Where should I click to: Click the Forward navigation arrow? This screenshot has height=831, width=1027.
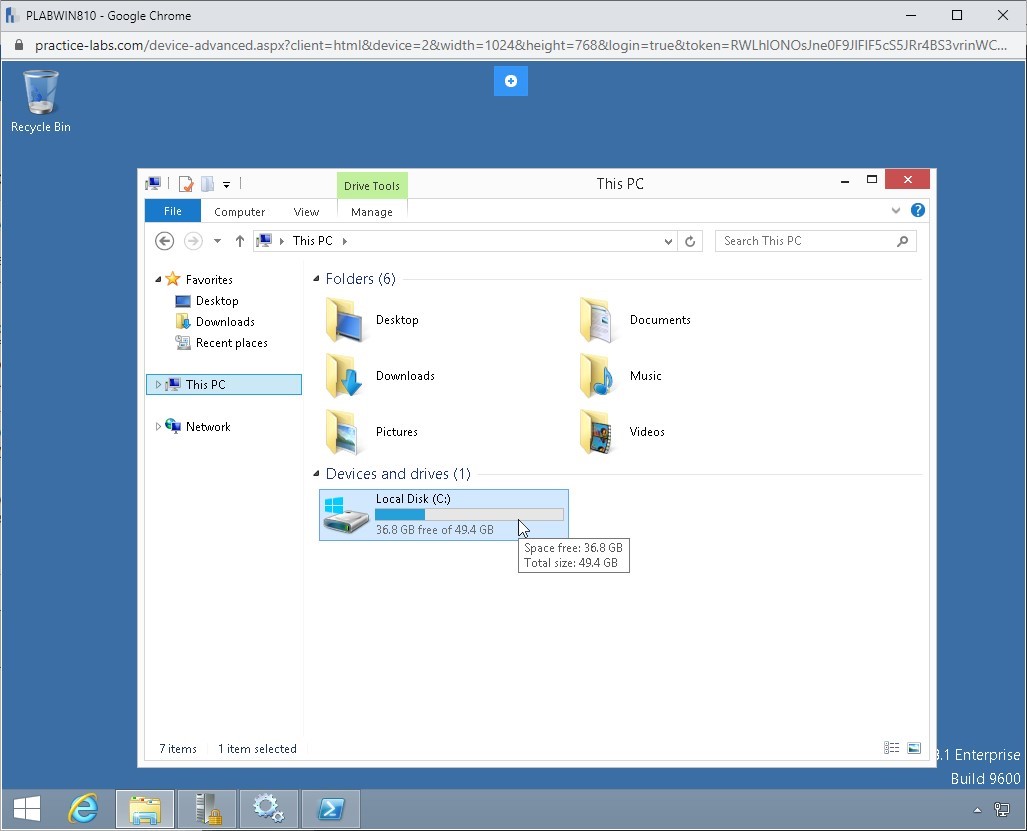(193, 241)
